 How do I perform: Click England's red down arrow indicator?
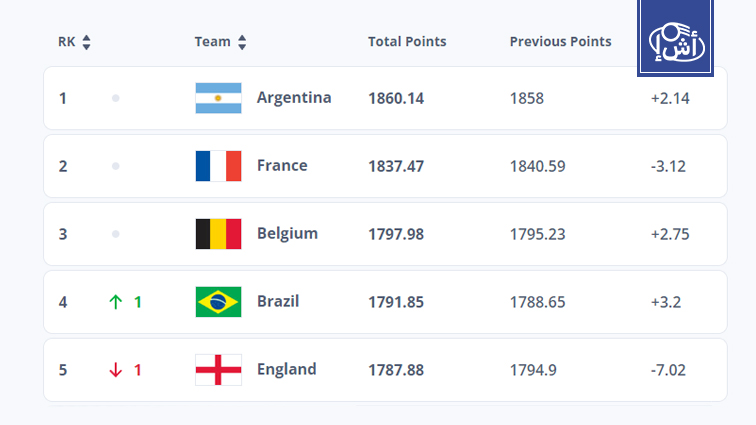(x=115, y=370)
